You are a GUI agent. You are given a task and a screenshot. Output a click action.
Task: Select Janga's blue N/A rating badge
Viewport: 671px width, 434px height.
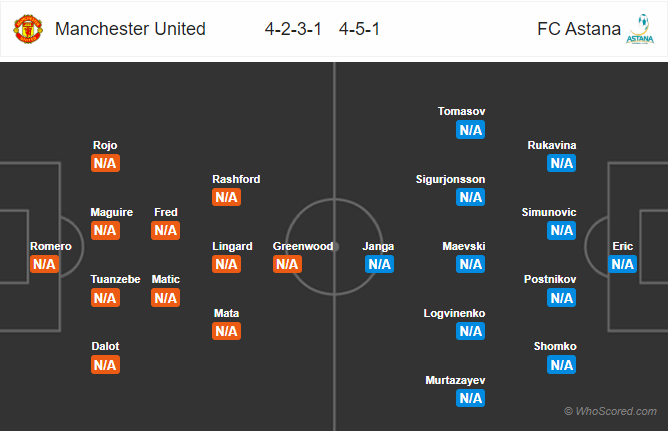click(379, 264)
